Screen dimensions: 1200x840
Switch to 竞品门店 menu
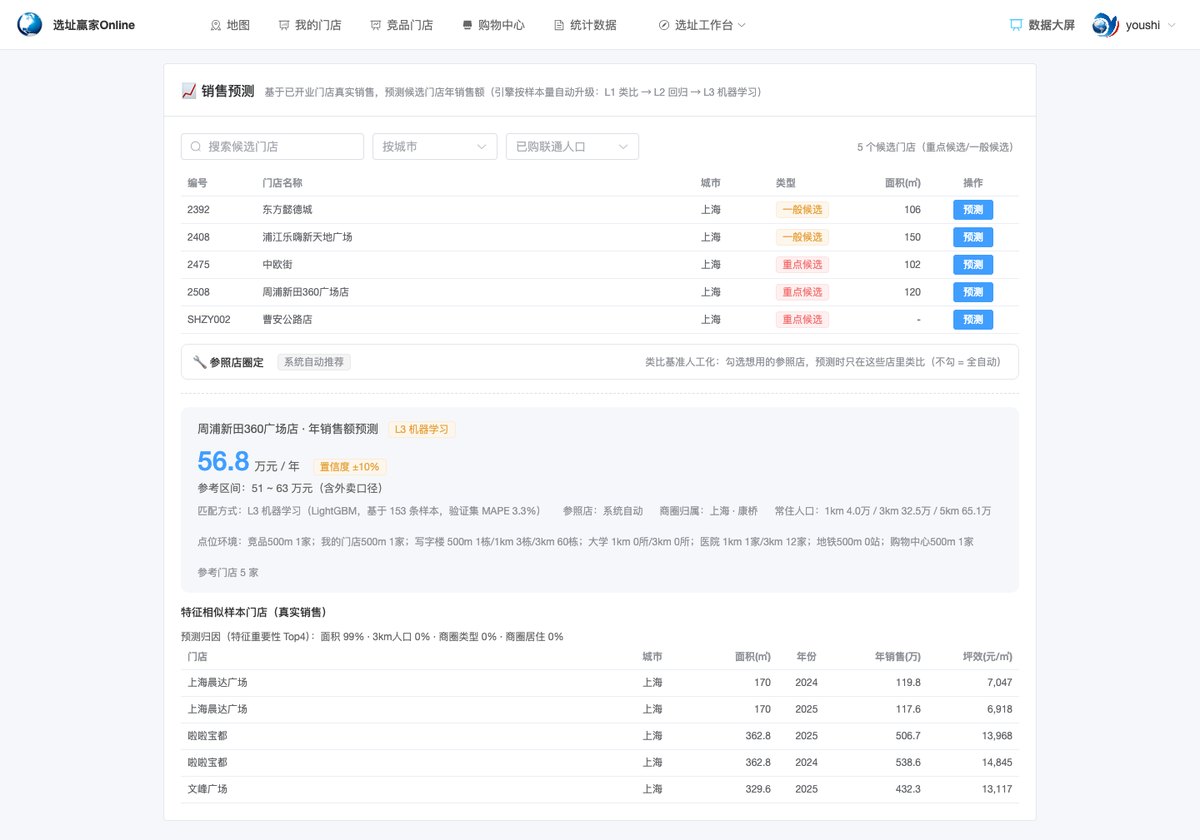pos(402,25)
